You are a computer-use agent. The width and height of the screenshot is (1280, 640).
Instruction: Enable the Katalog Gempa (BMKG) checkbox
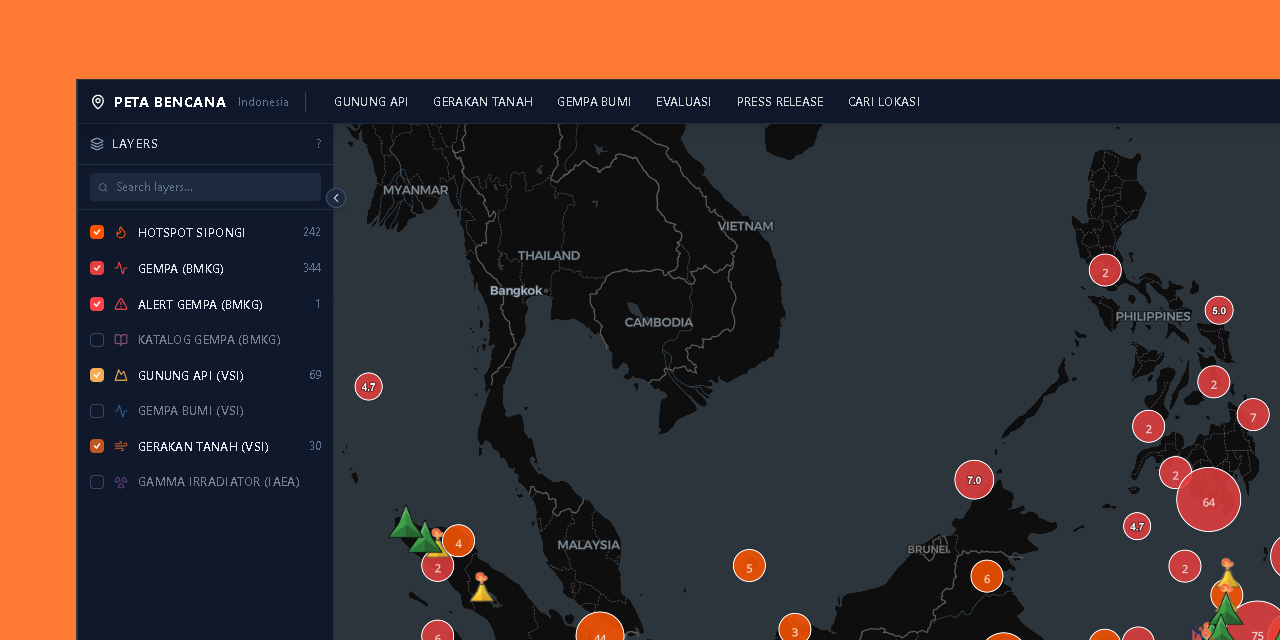[97, 340]
